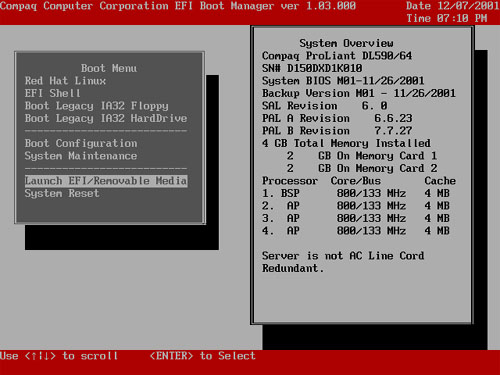Click 2 GB On Memory Card 1
The width and height of the screenshot is (500, 375).
coord(362,156)
